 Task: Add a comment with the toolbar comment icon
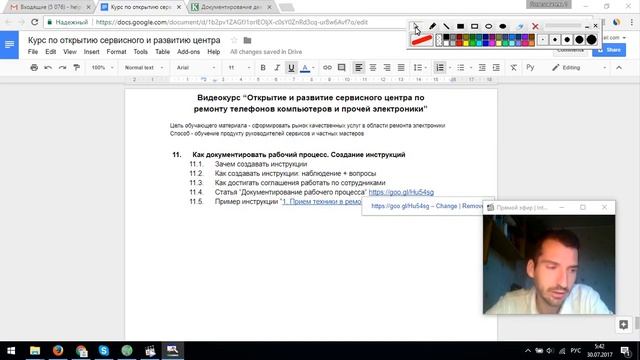point(342,67)
